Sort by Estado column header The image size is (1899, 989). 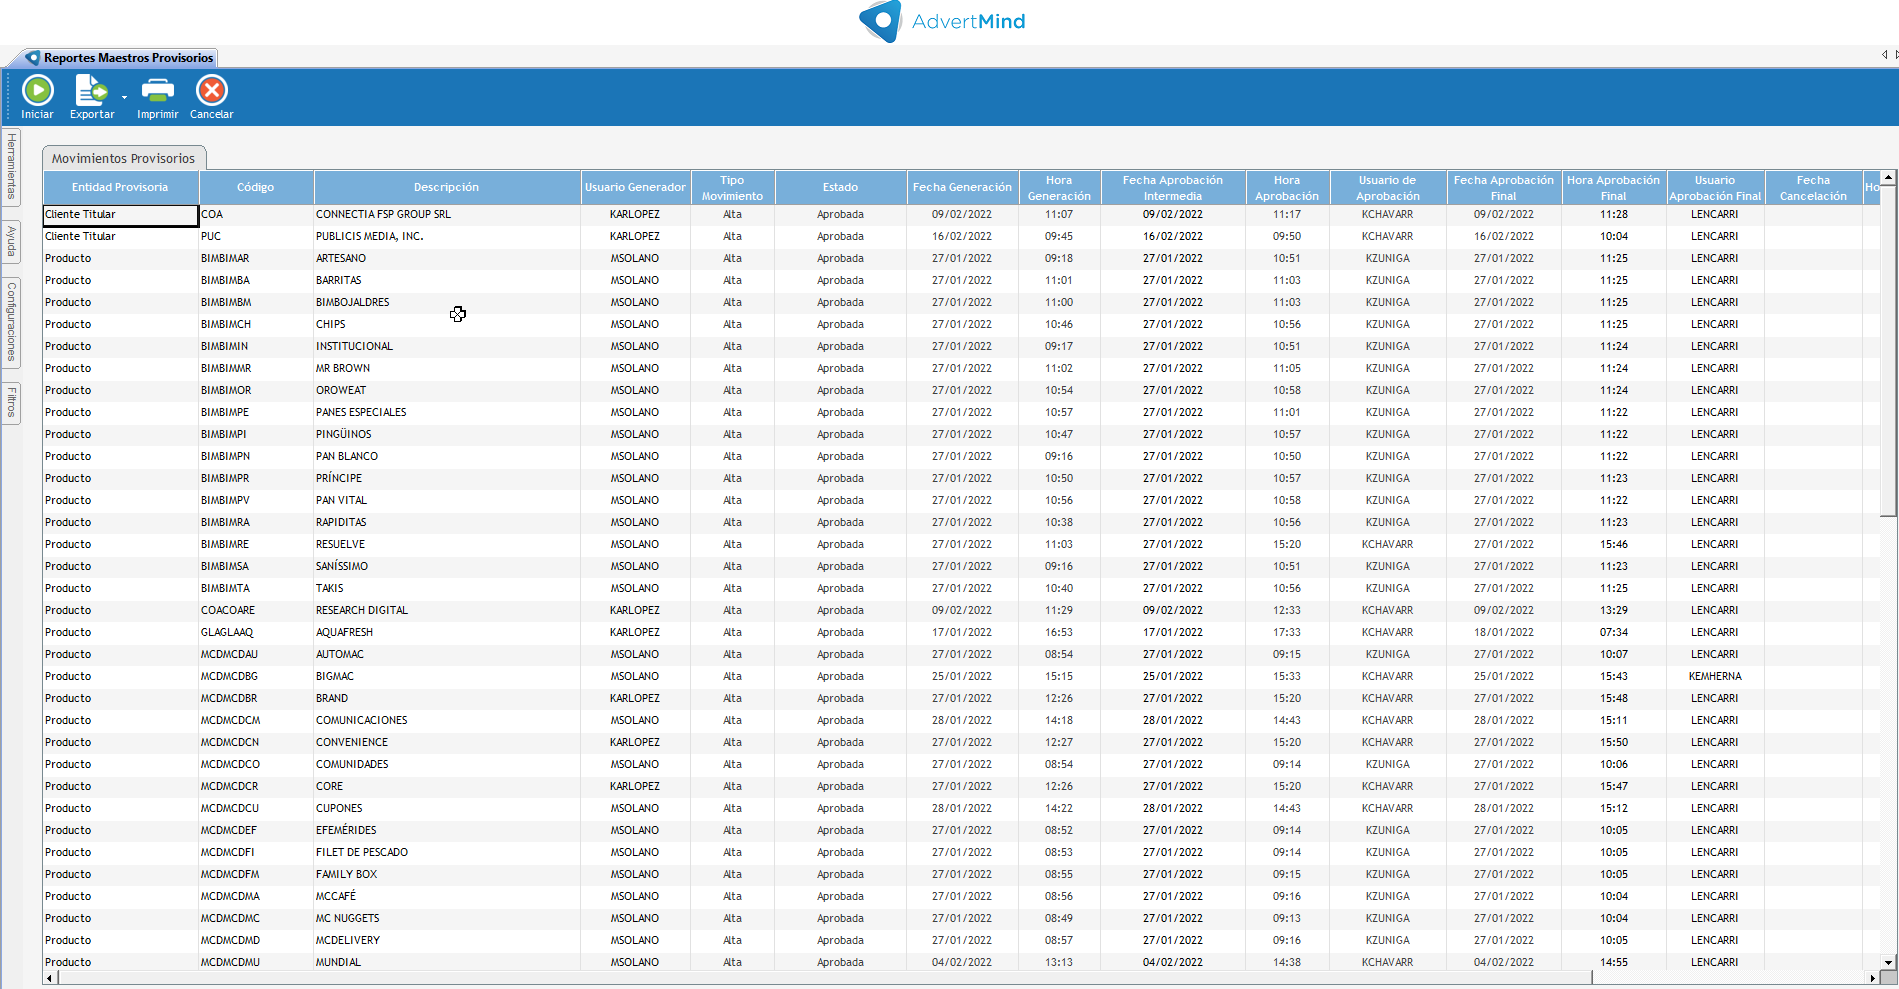tap(840, 187)
